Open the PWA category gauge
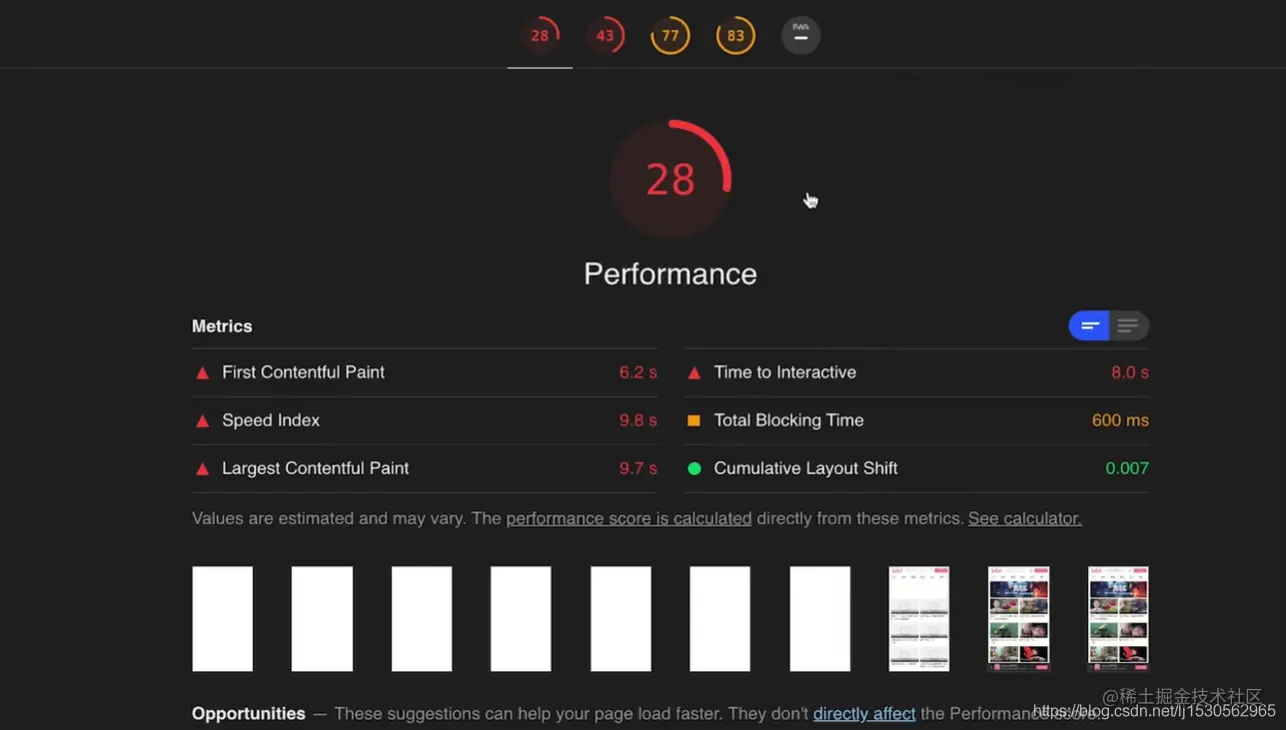The width and height of the screenshot is (1286, 730). click(x=801, y=35)
